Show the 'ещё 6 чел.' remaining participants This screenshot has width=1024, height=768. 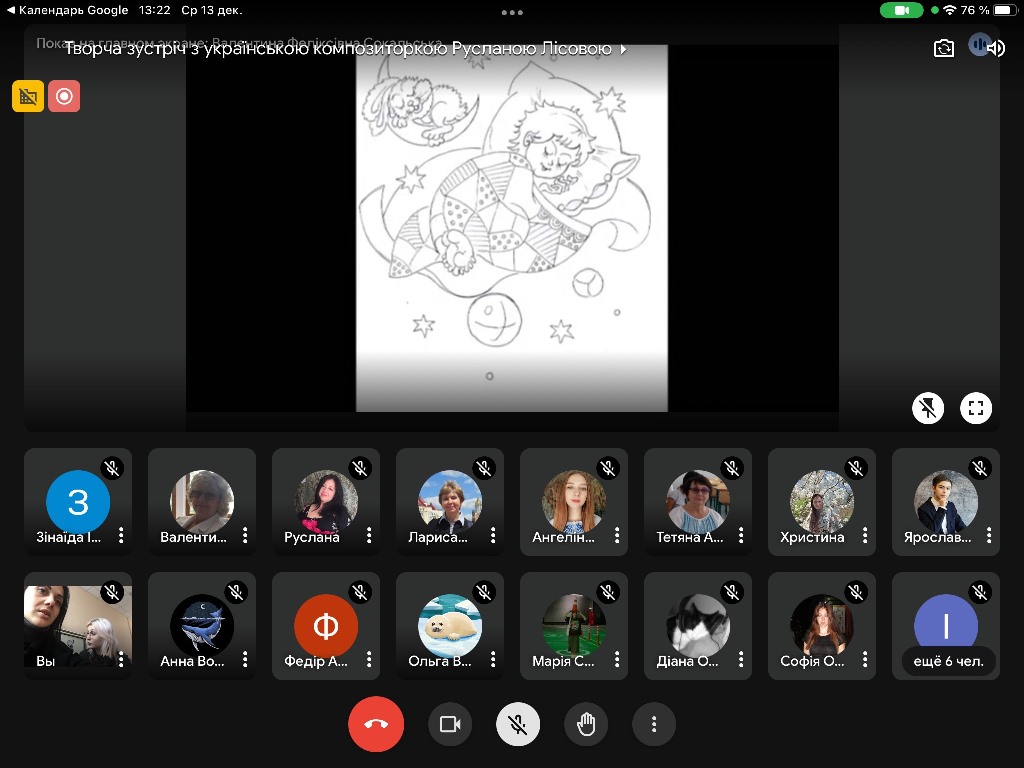click(x=946, y=661)
